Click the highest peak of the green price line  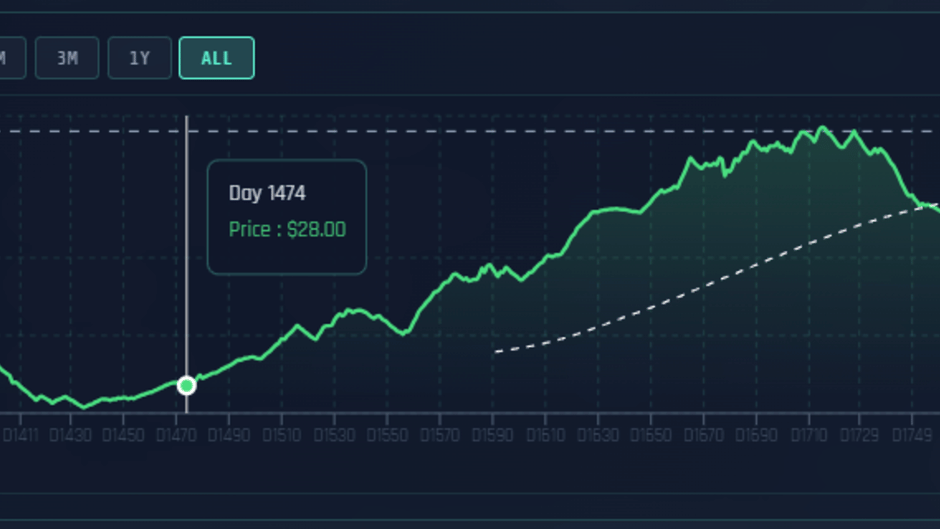click(x=822, y=128)
